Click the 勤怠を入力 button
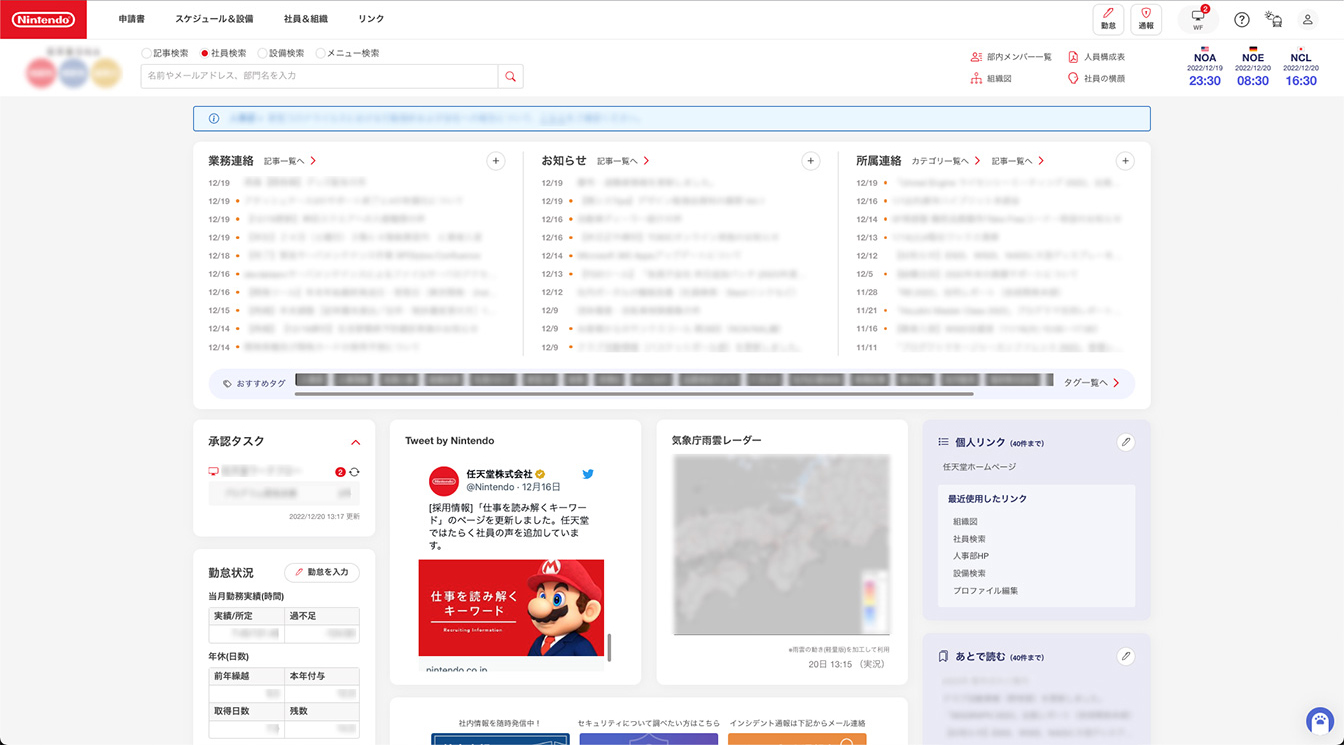This screenshot has height=745, width=1344. coord(322,572)
